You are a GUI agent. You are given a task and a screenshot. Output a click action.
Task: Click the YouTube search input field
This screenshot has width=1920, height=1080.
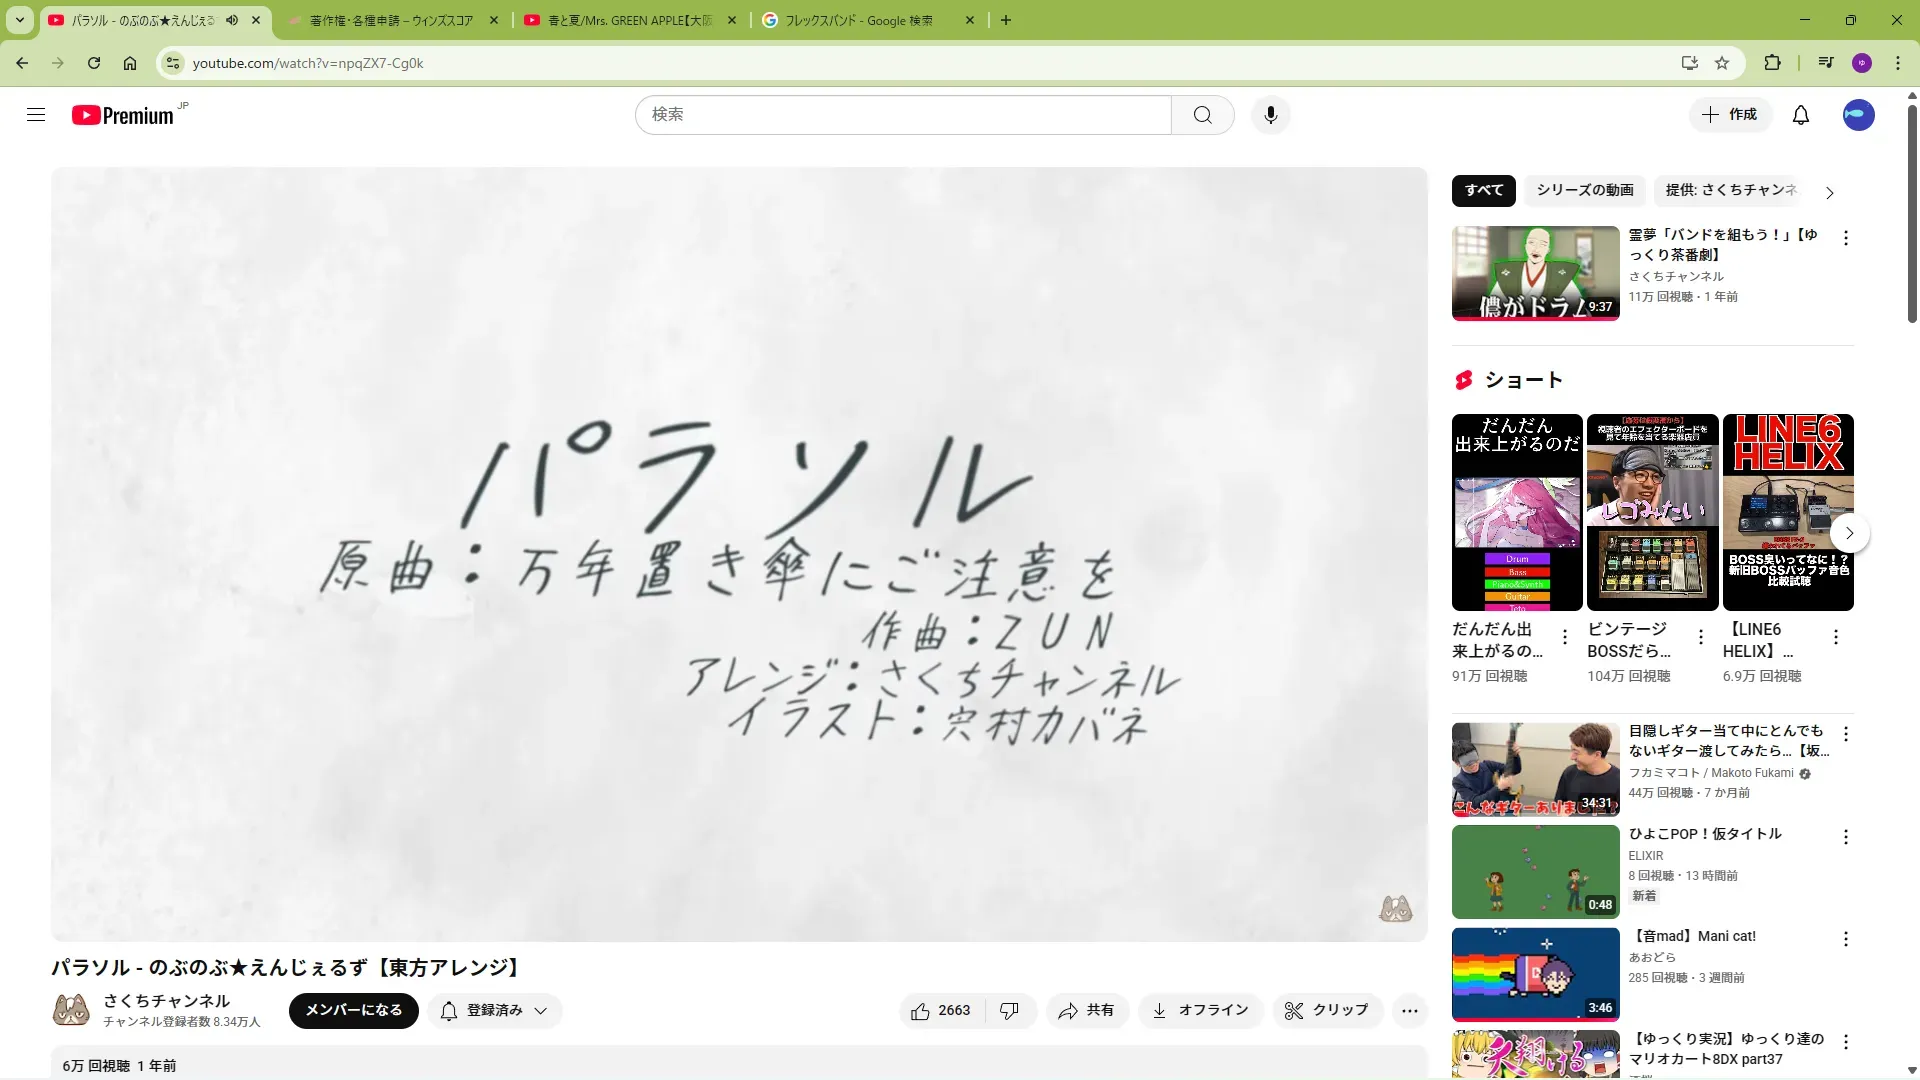pos(902,115)
